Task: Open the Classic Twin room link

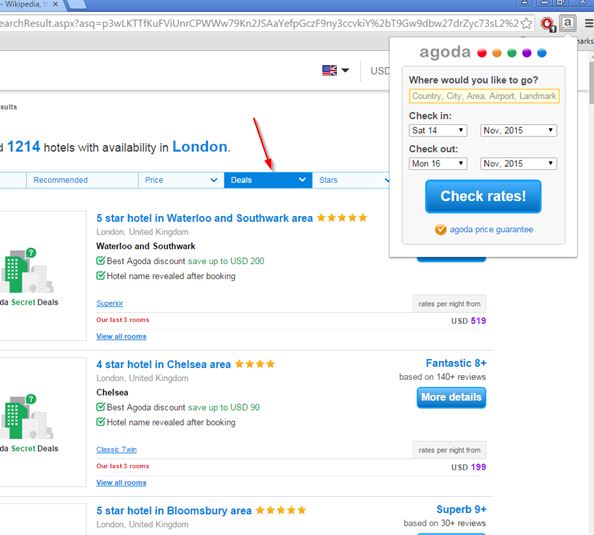Action: [116, 450]
